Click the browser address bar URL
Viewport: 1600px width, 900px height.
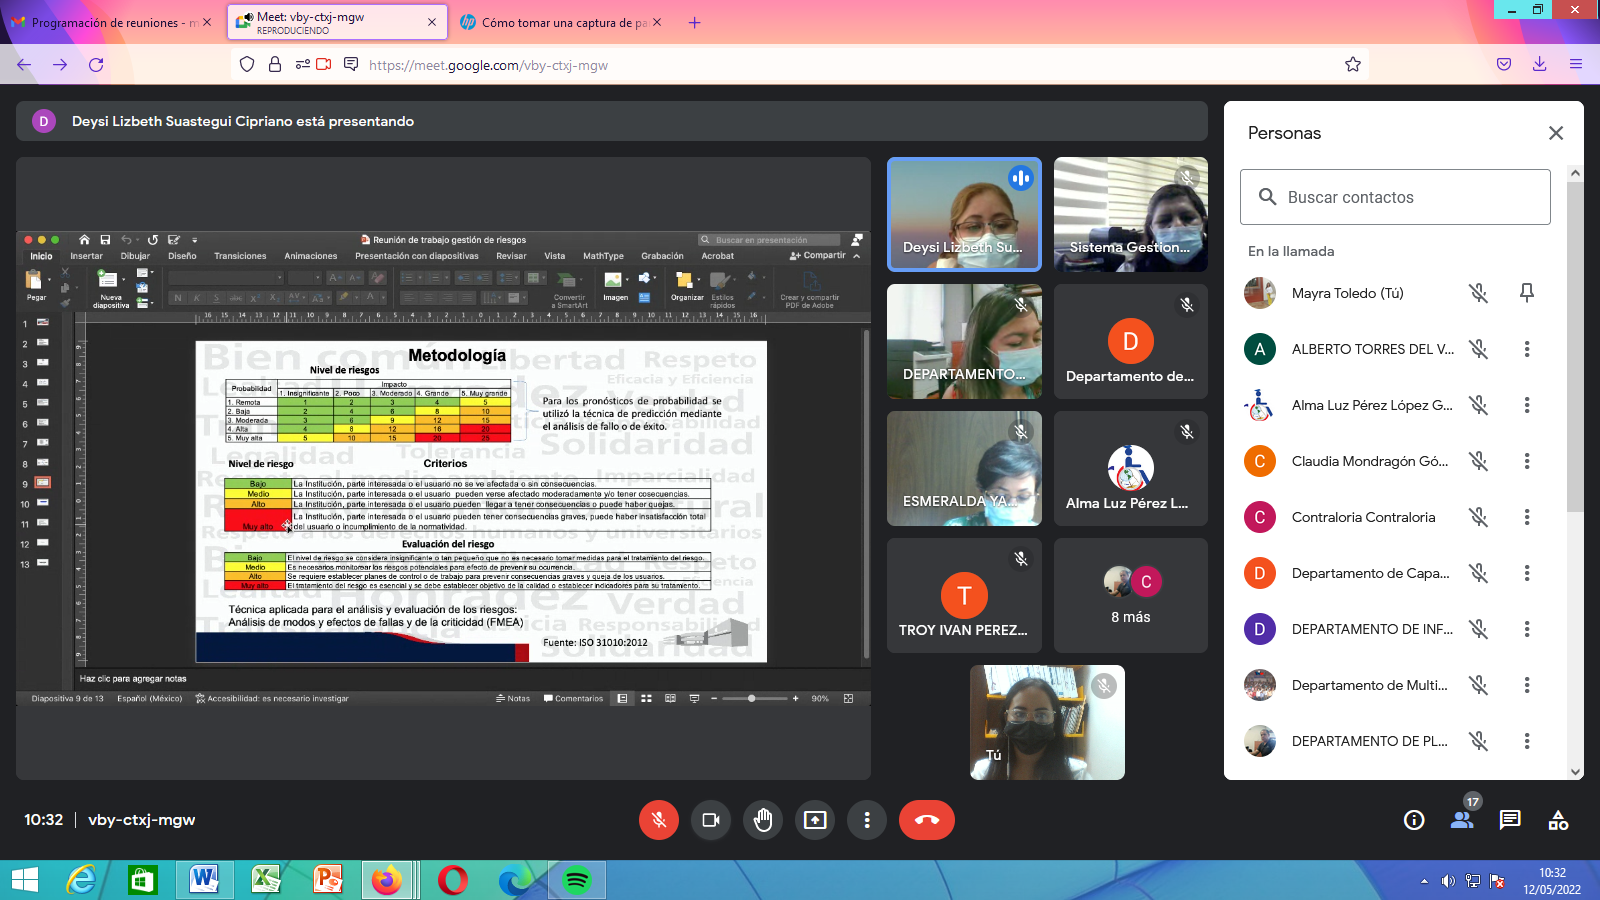(x=488, y=65)
